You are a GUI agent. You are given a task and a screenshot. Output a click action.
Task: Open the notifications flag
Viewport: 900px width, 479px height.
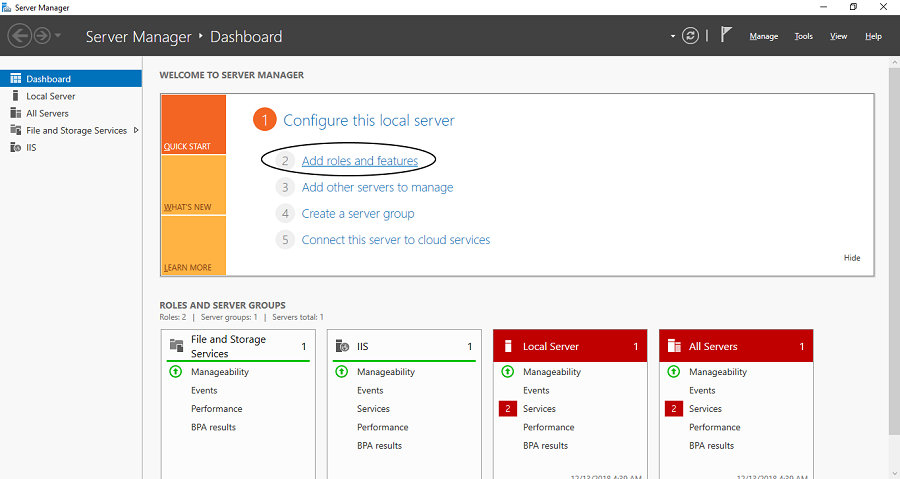(726, 34)
